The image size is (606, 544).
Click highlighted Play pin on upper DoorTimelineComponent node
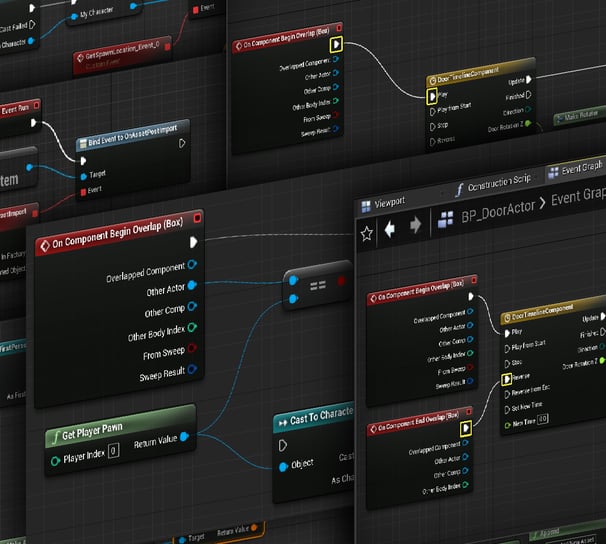[x=432, y=97]
